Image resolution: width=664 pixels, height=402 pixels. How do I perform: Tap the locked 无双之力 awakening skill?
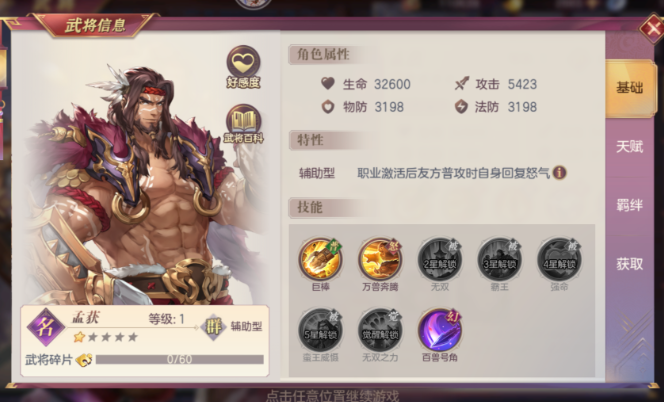click(380, 330)
